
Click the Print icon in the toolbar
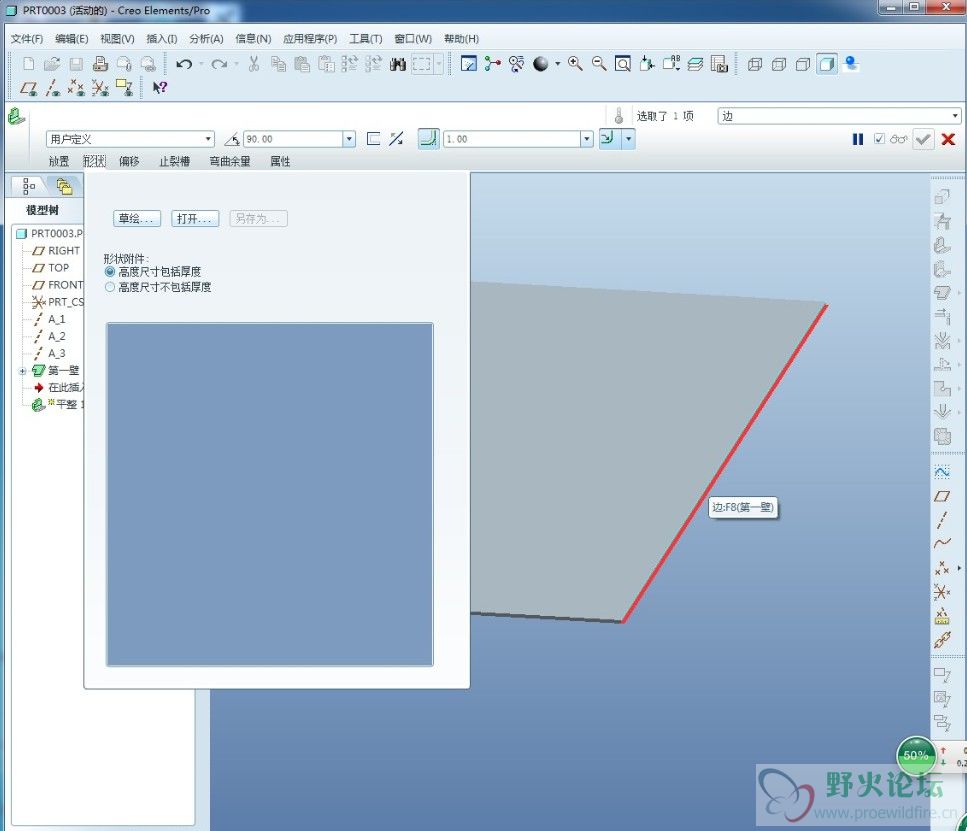point(100,64)
